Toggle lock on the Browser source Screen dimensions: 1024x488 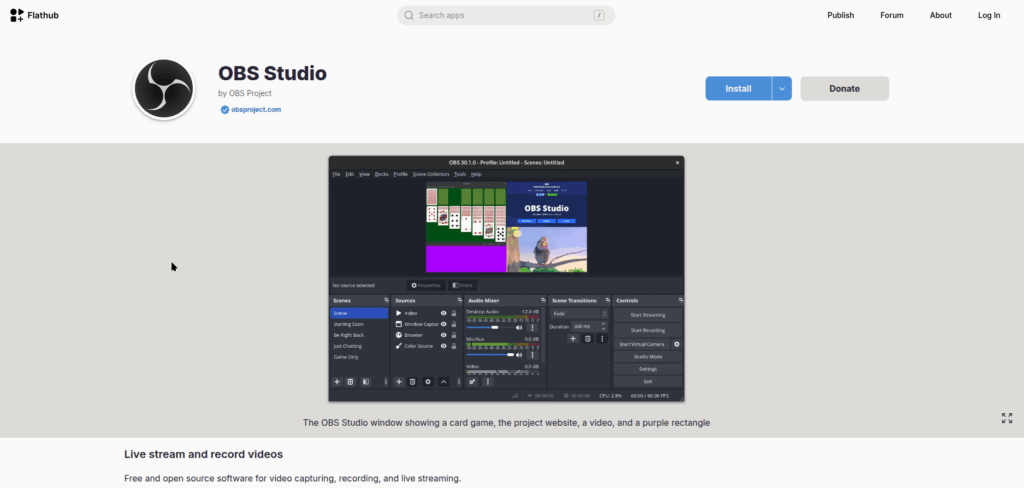(454, 335)
